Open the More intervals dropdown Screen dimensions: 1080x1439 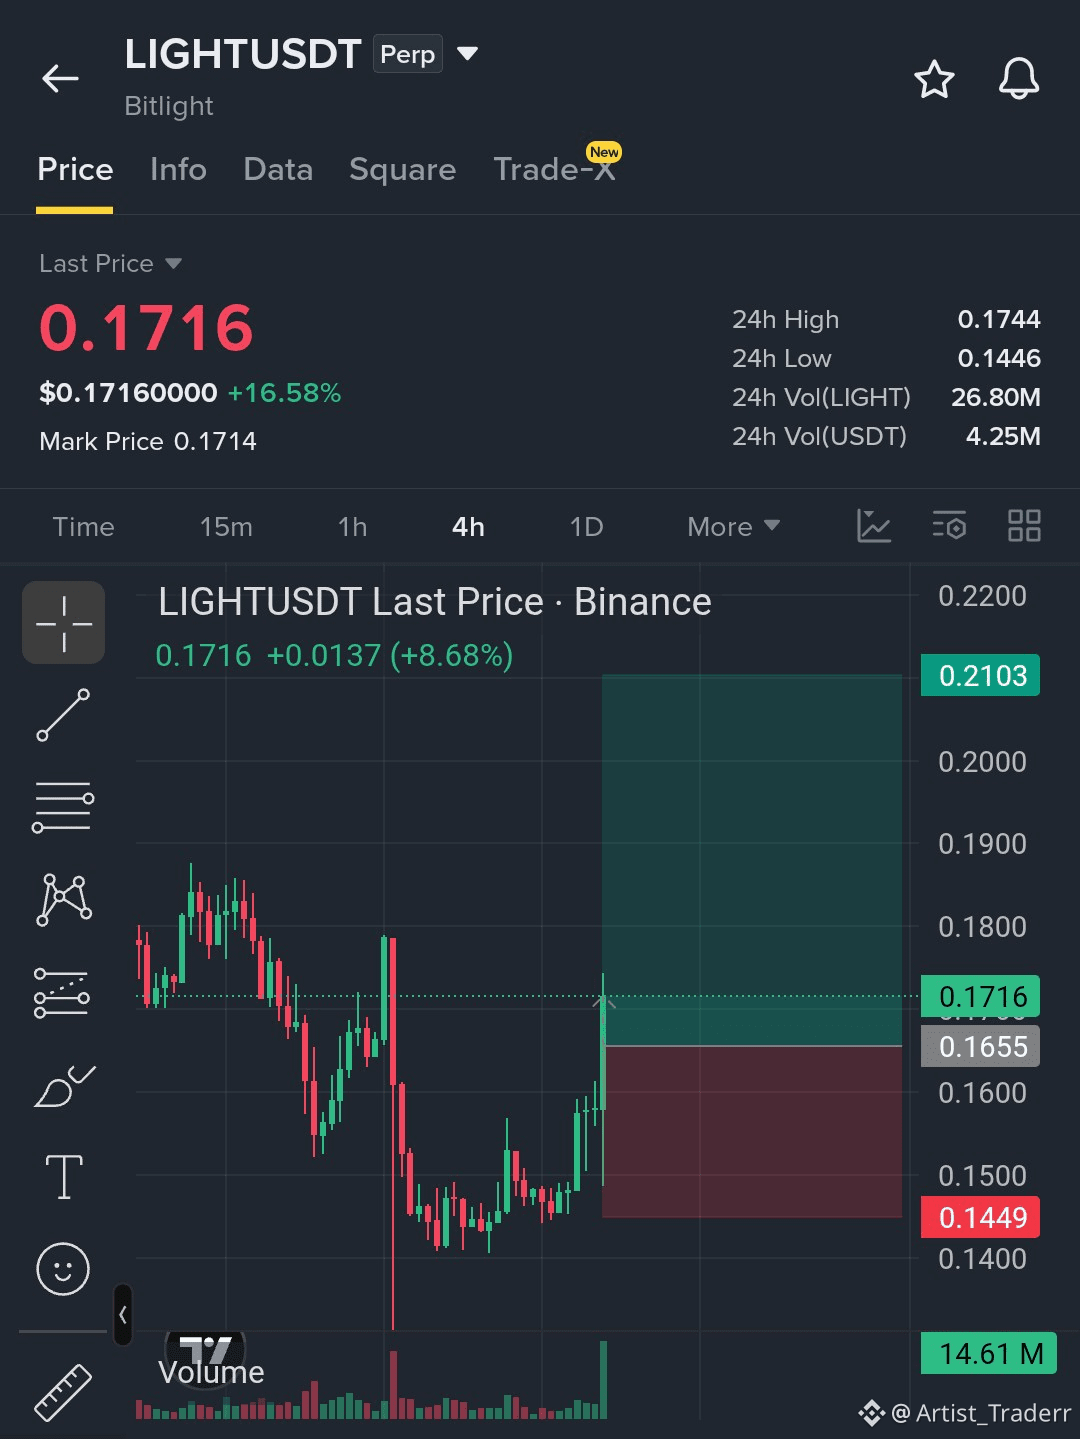(733, 527)
